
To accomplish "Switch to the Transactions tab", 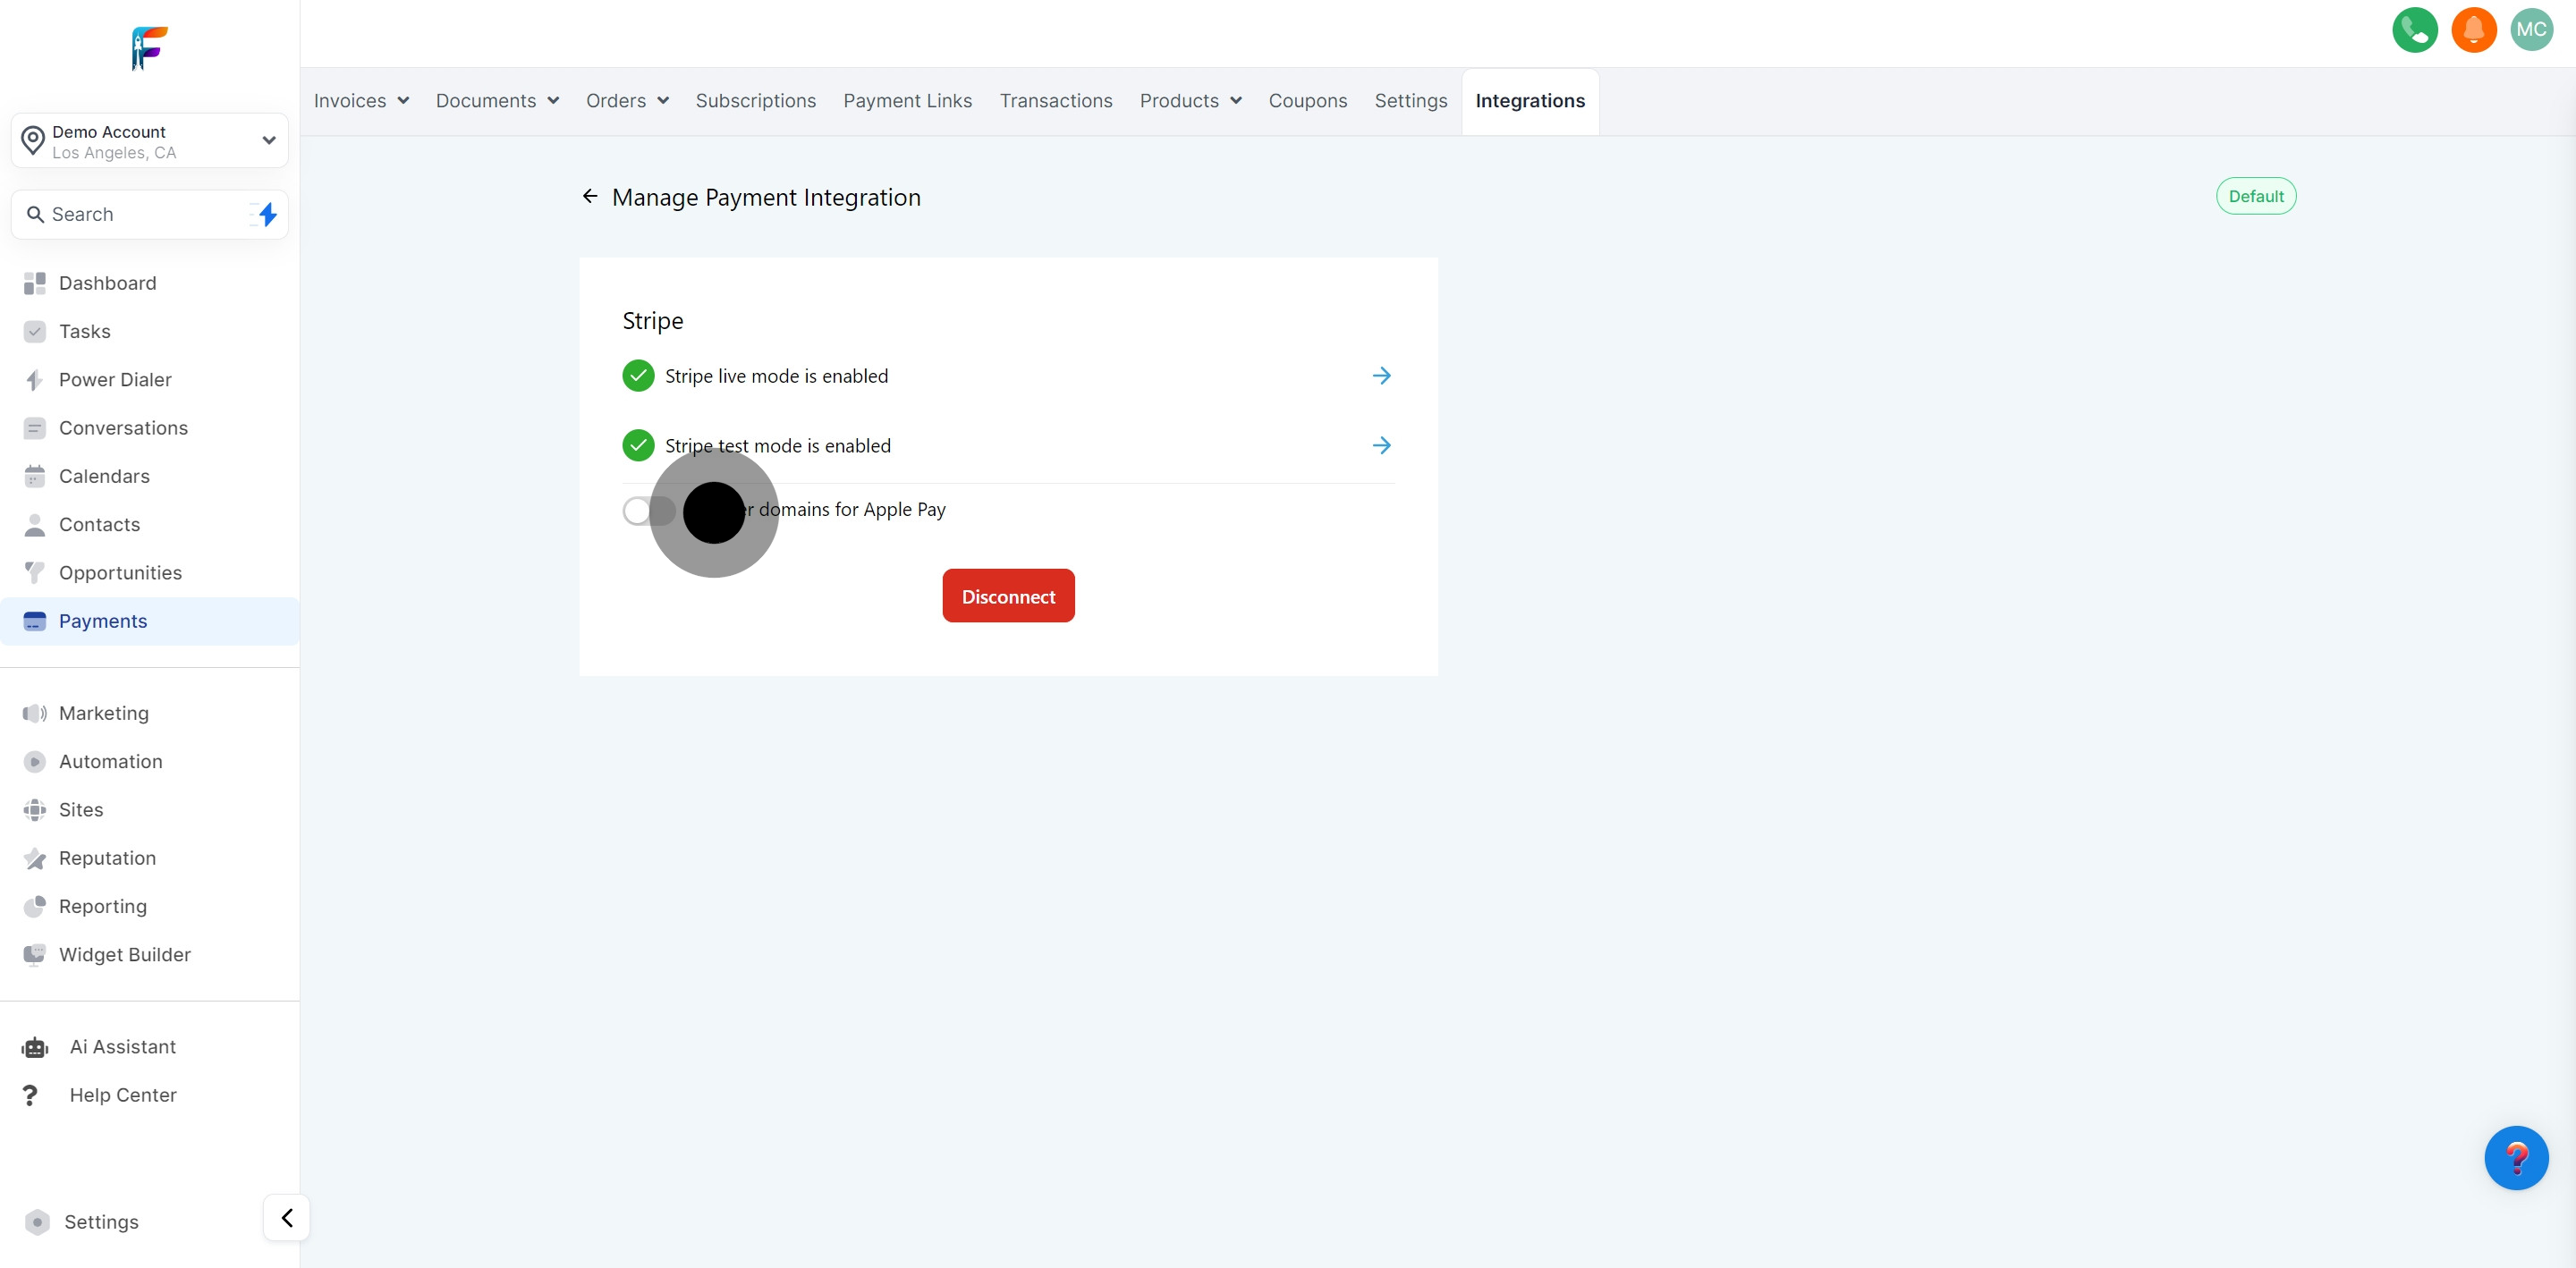I will pos(1055,101).
